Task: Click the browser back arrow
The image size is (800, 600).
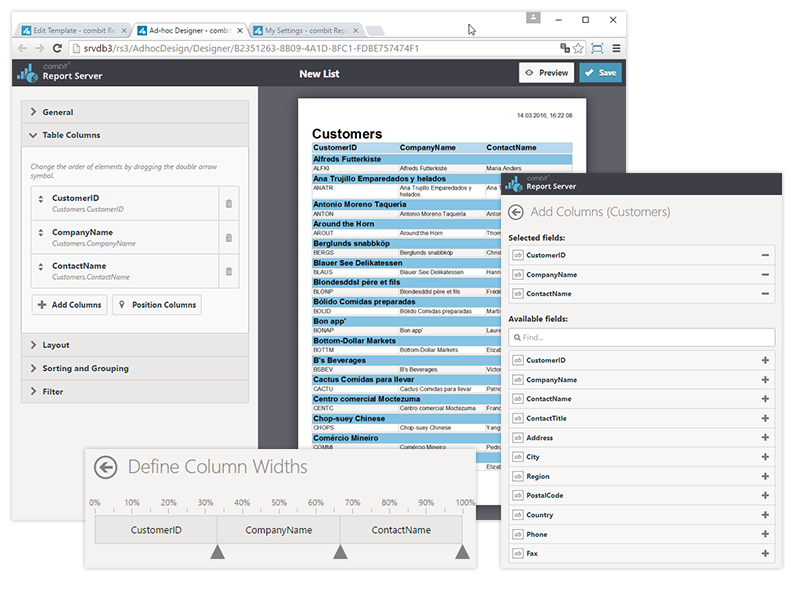Action: click(x=22, y=48)
